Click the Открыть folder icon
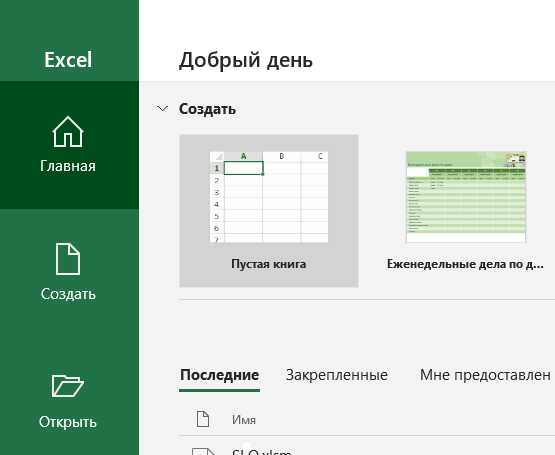Image resolution: width=555 pixels, height=455 pixels. (68, 386)
